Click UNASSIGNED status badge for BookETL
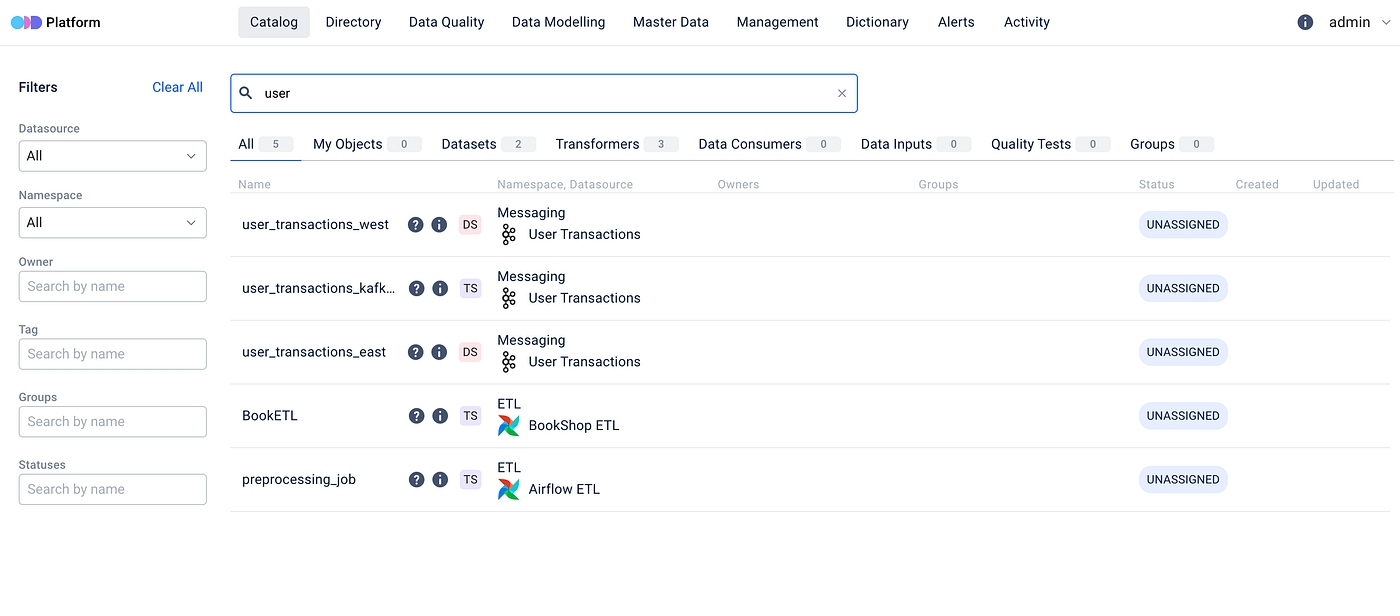The image size is (1400, 616). pos(1183,416)
